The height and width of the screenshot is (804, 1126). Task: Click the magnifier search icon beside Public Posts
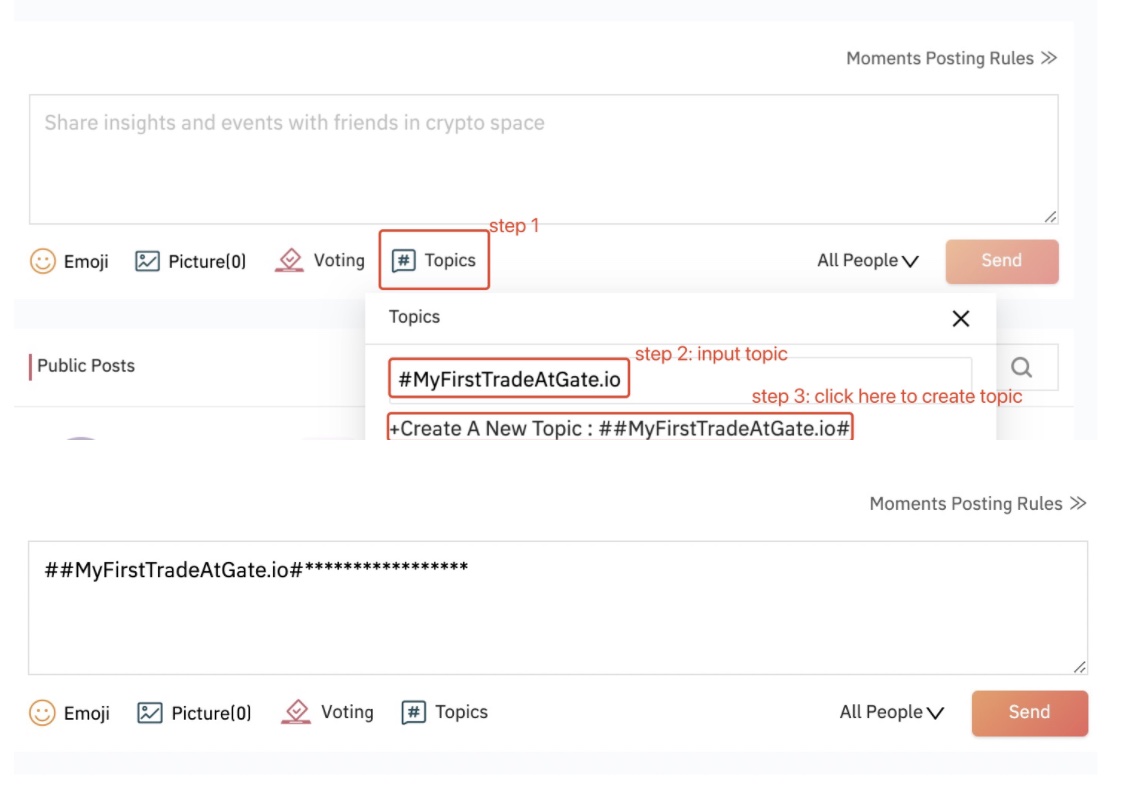coord(1021,368)
